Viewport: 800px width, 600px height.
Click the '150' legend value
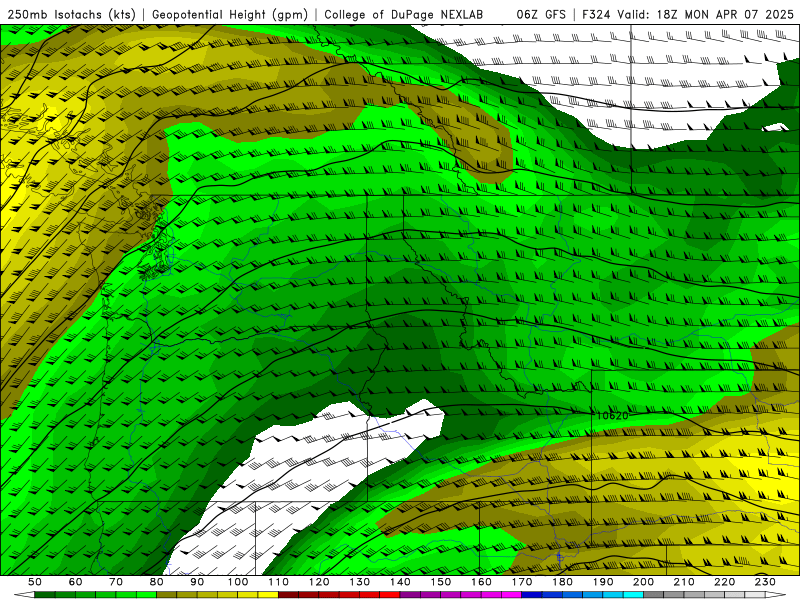pyautogui.click(x=441, y=582)
